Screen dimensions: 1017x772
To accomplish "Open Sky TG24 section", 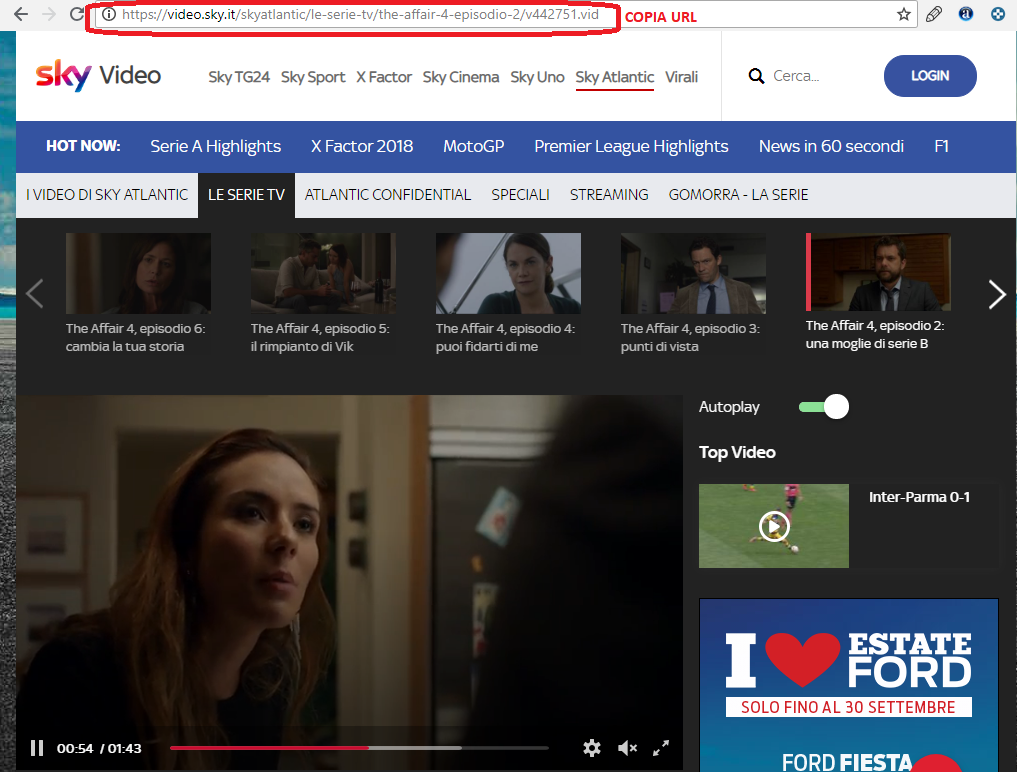I will point(239,77).
